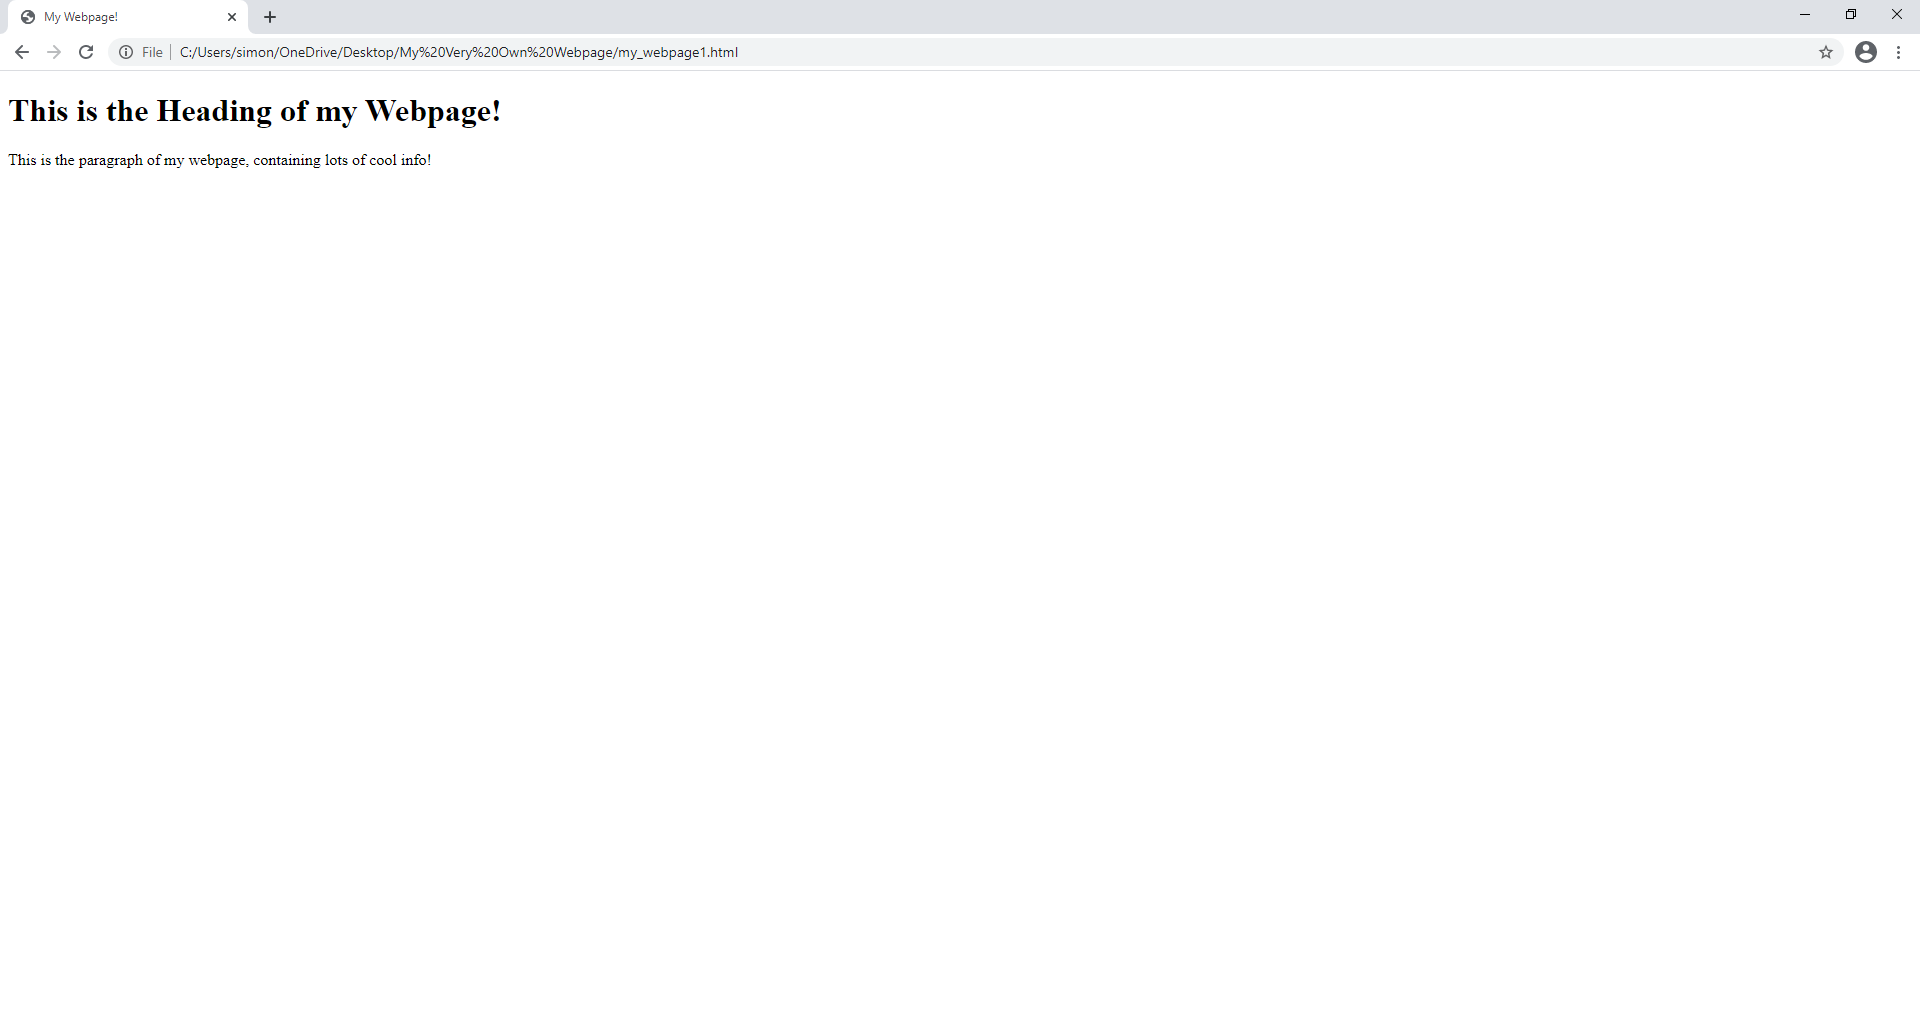The height and width of the screenshot is (1031, 1920).
Task: Bookmark this page with the star
Action: pos(1827,52)
